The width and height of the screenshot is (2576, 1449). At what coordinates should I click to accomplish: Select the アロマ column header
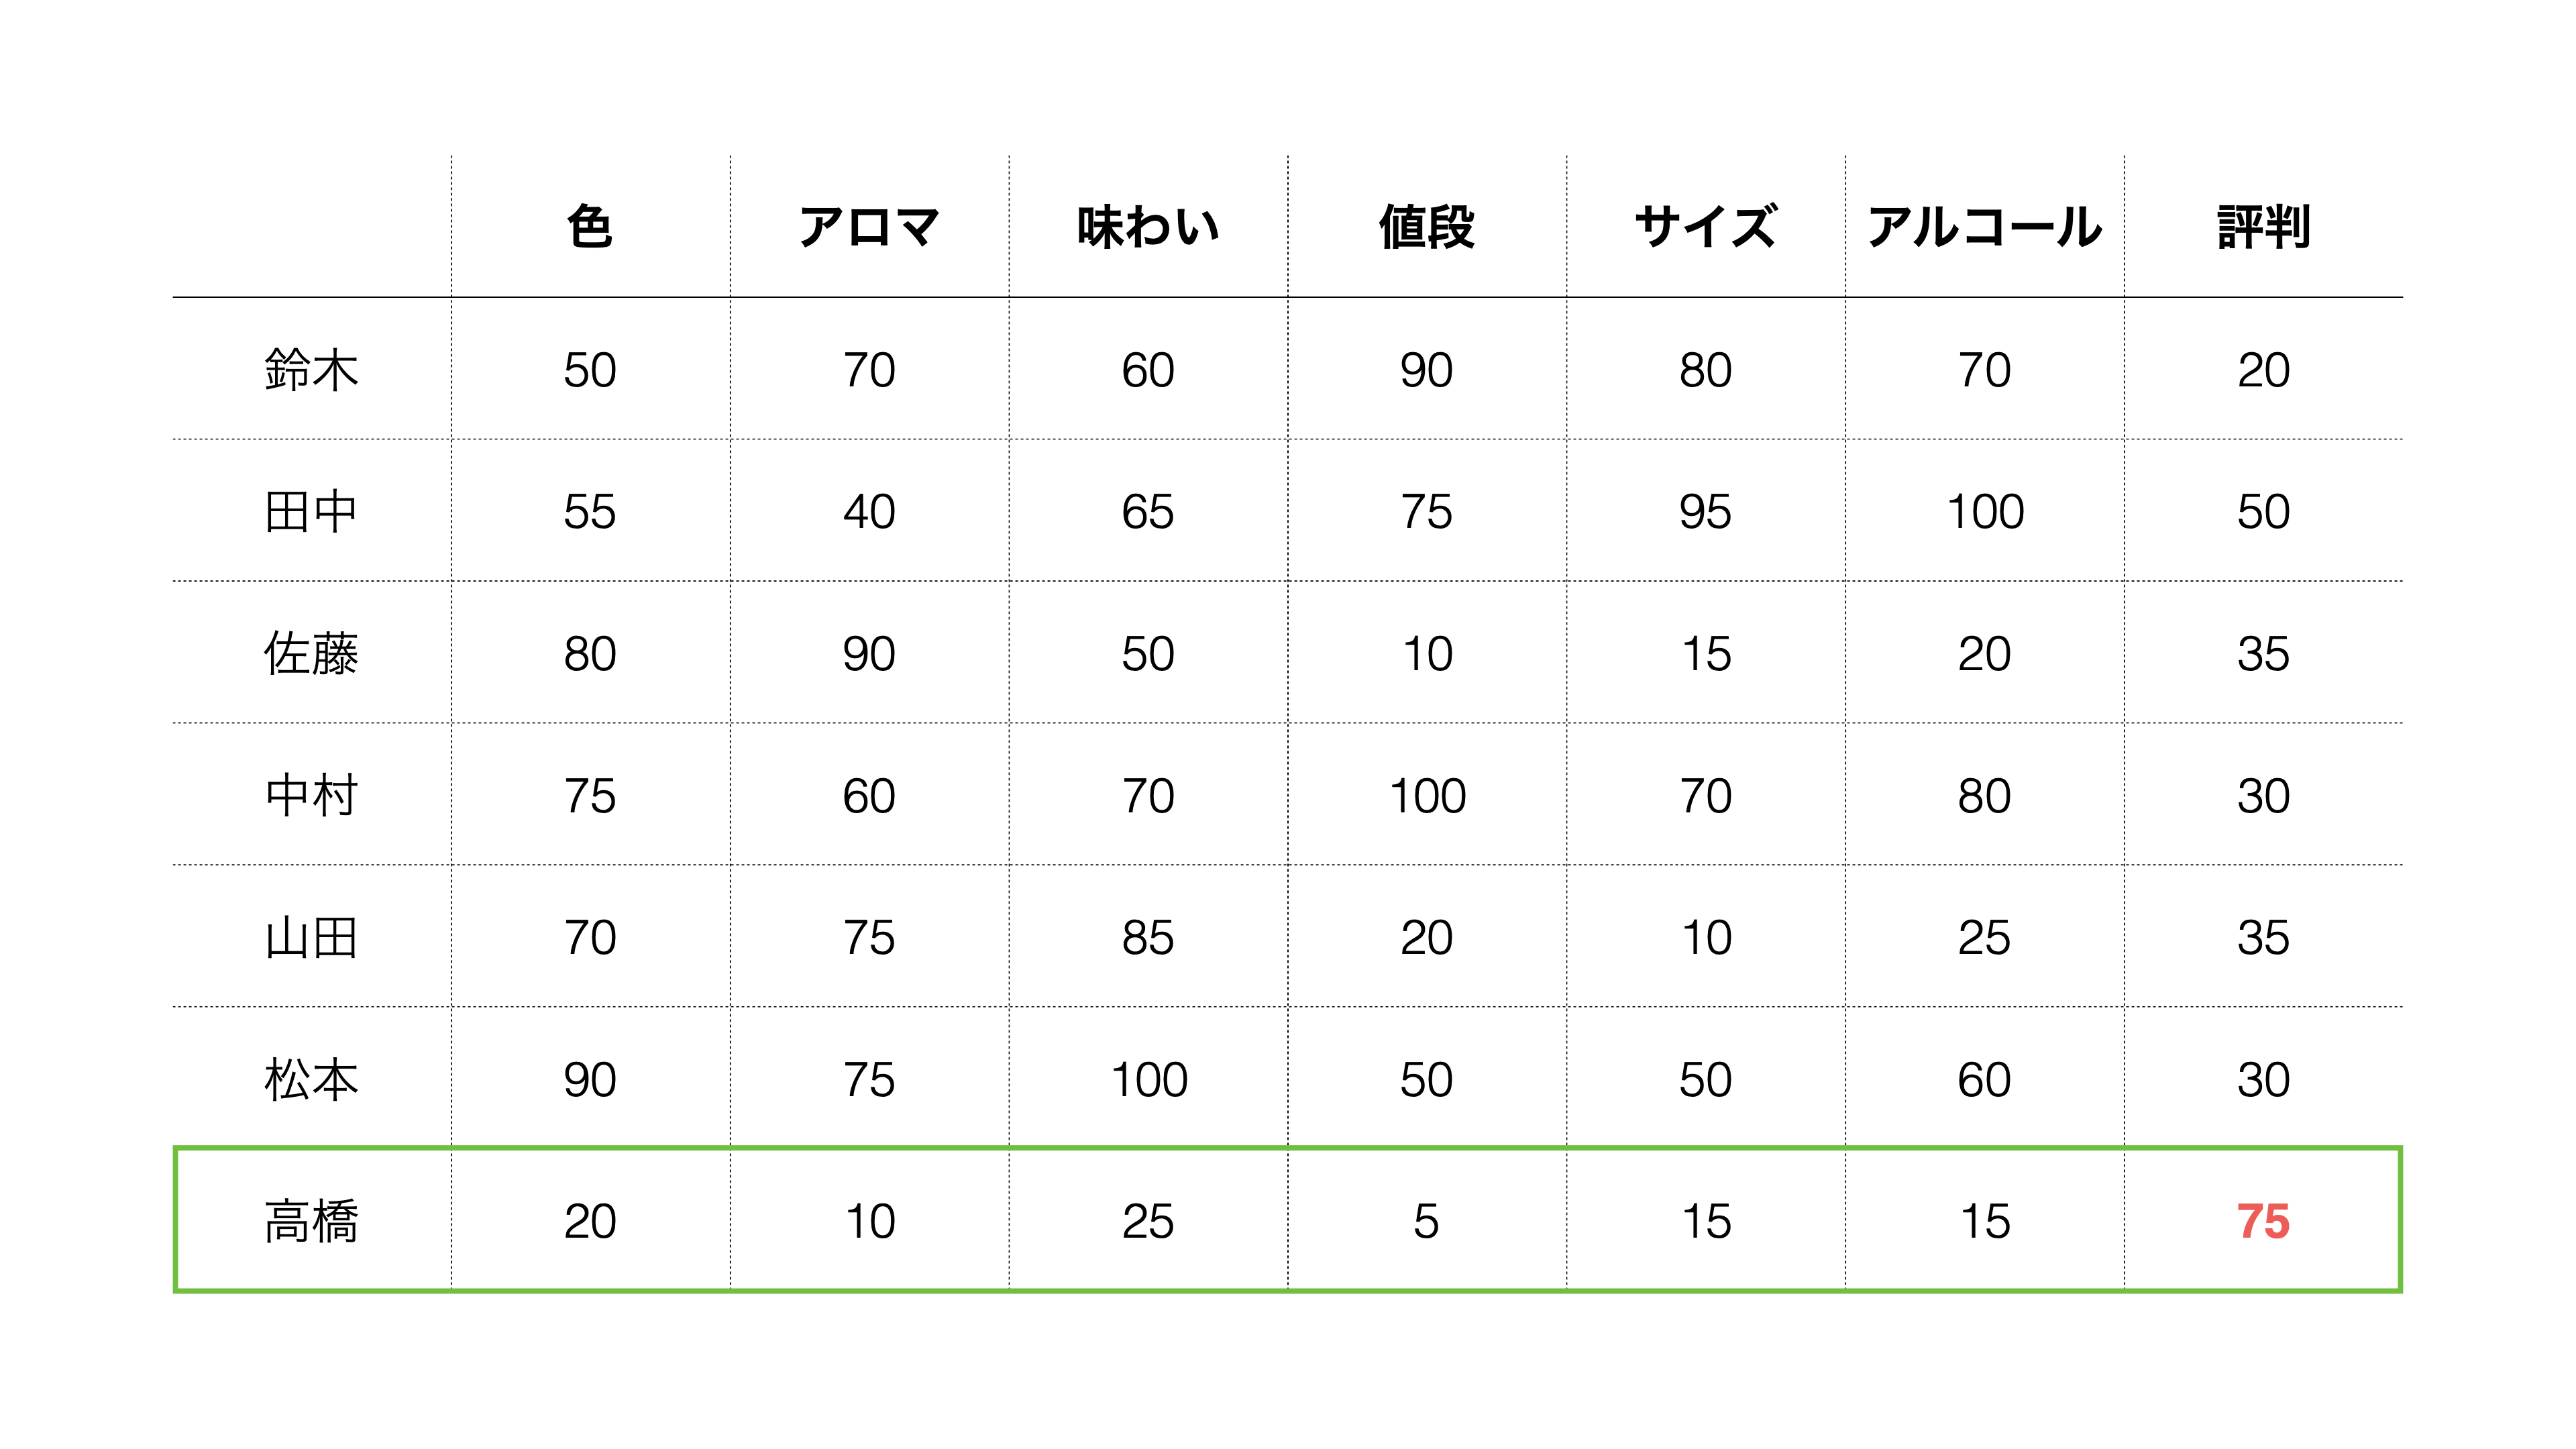click(868, 227)
